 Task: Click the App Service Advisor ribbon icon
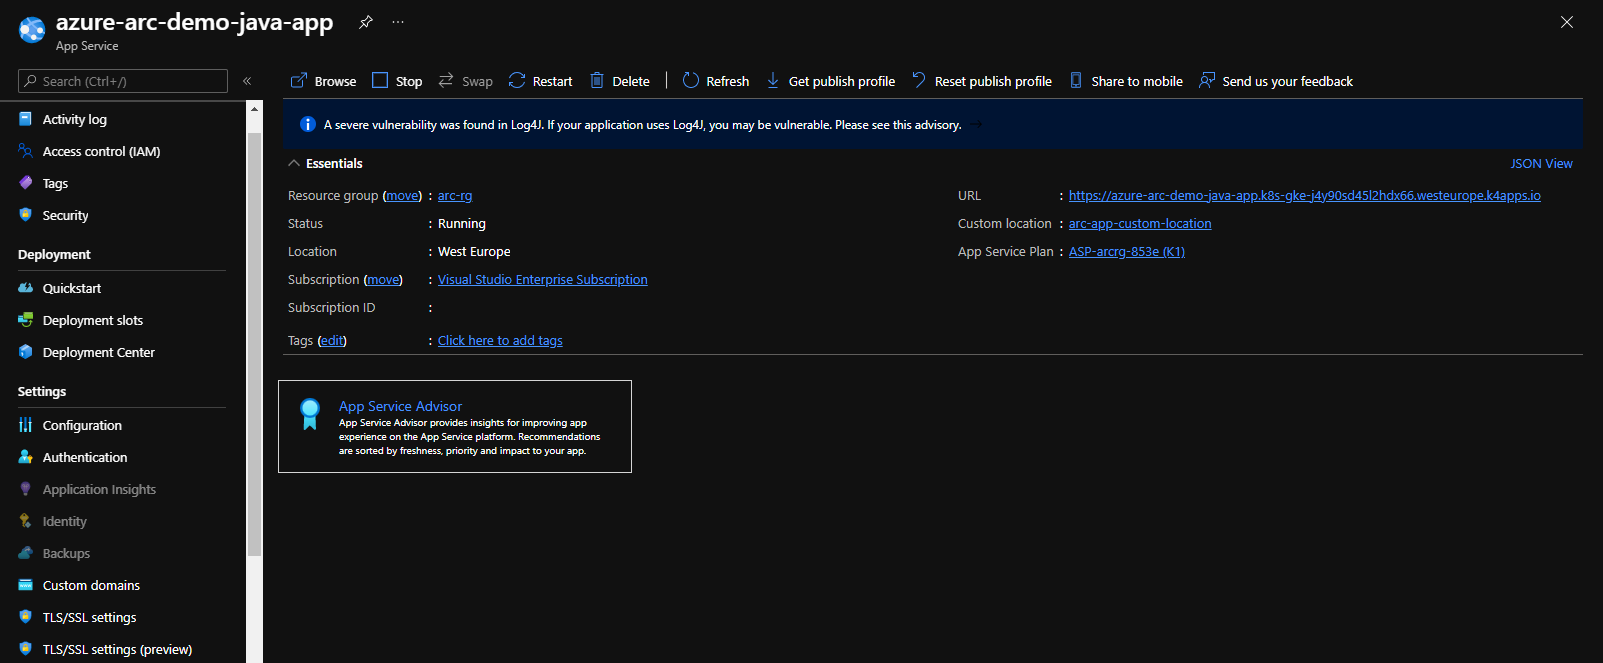[x=310, y=413]
